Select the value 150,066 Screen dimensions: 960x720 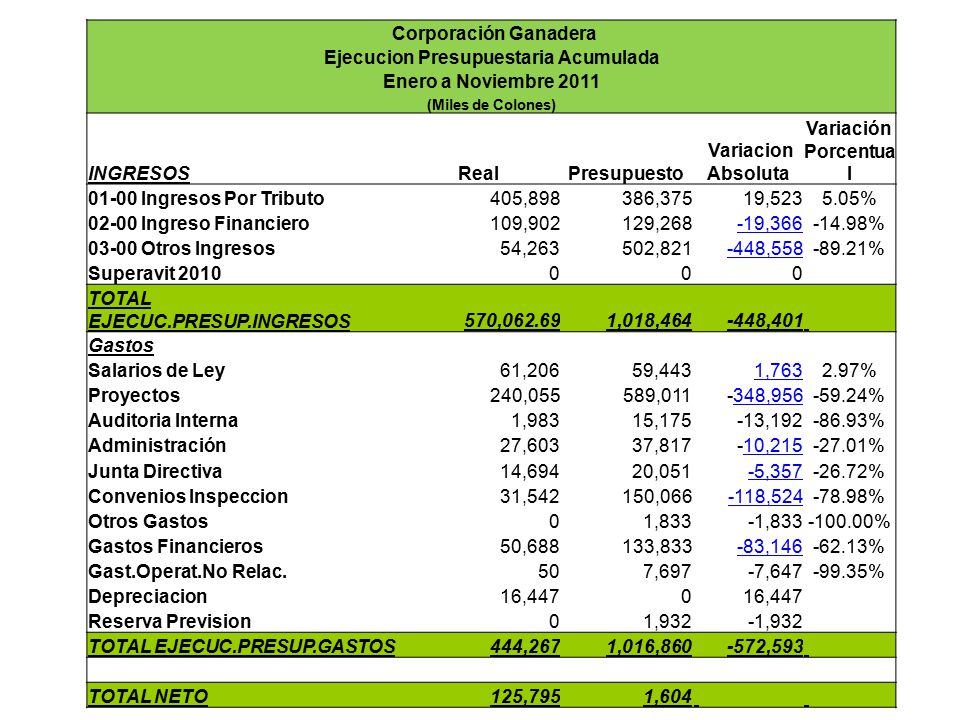[657, 497]
